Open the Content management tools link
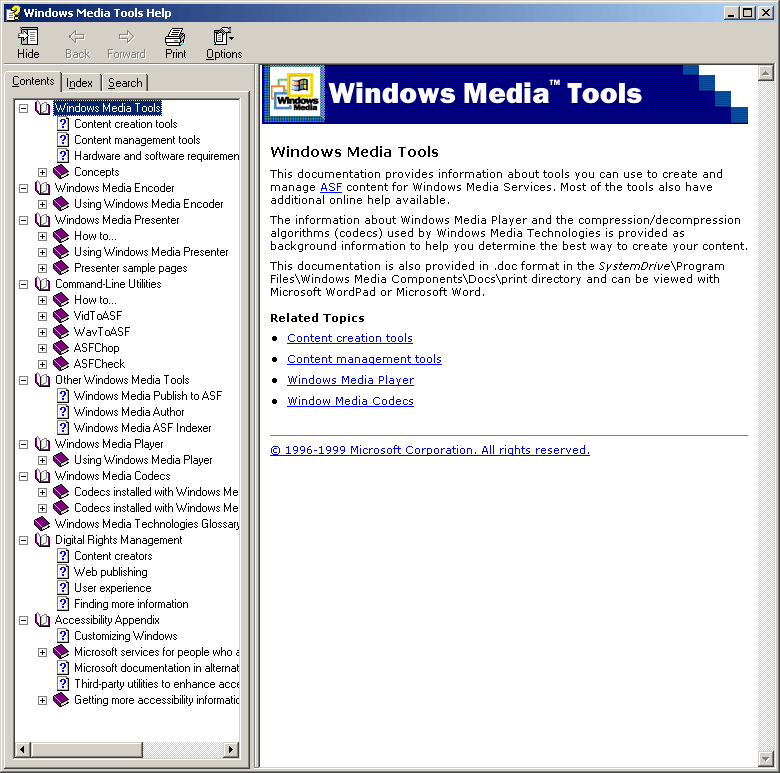This screenshot has width=780, height=773. click(x=364, y=359)
